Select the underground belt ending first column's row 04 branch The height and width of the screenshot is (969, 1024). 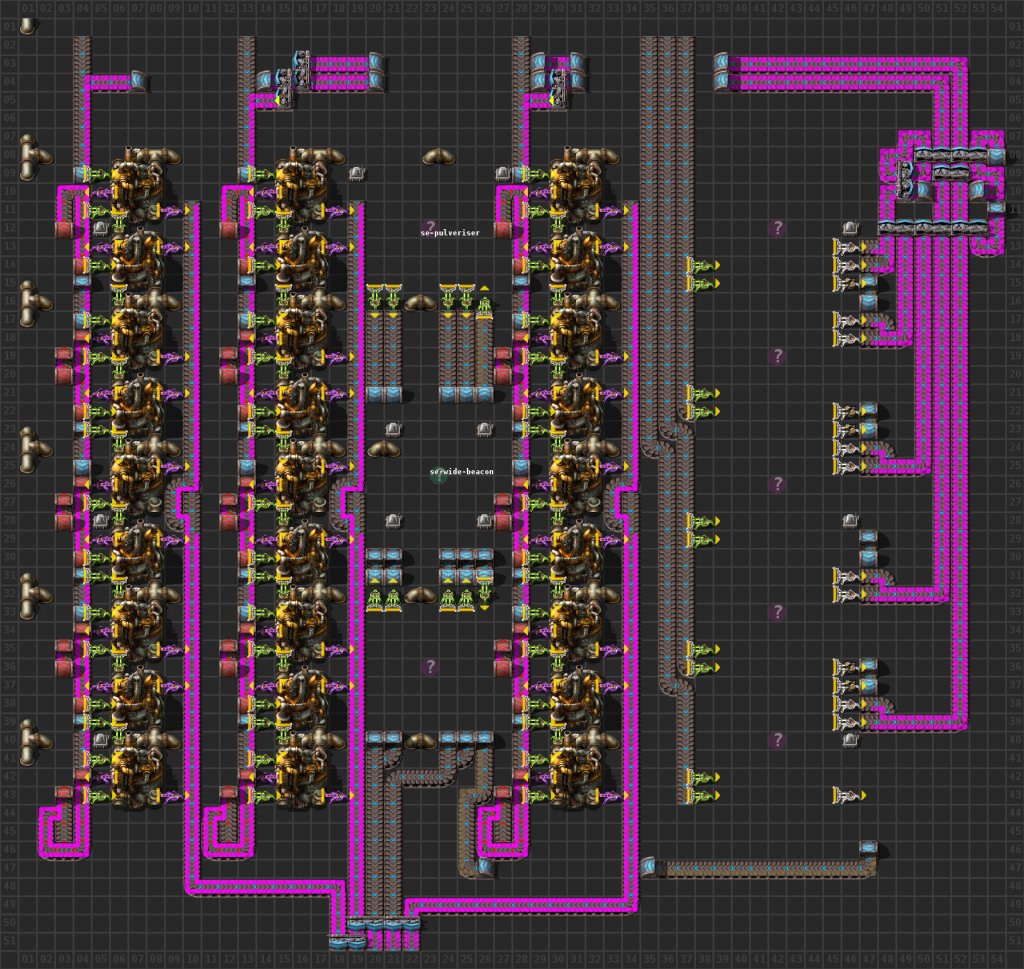click(139, 81)
